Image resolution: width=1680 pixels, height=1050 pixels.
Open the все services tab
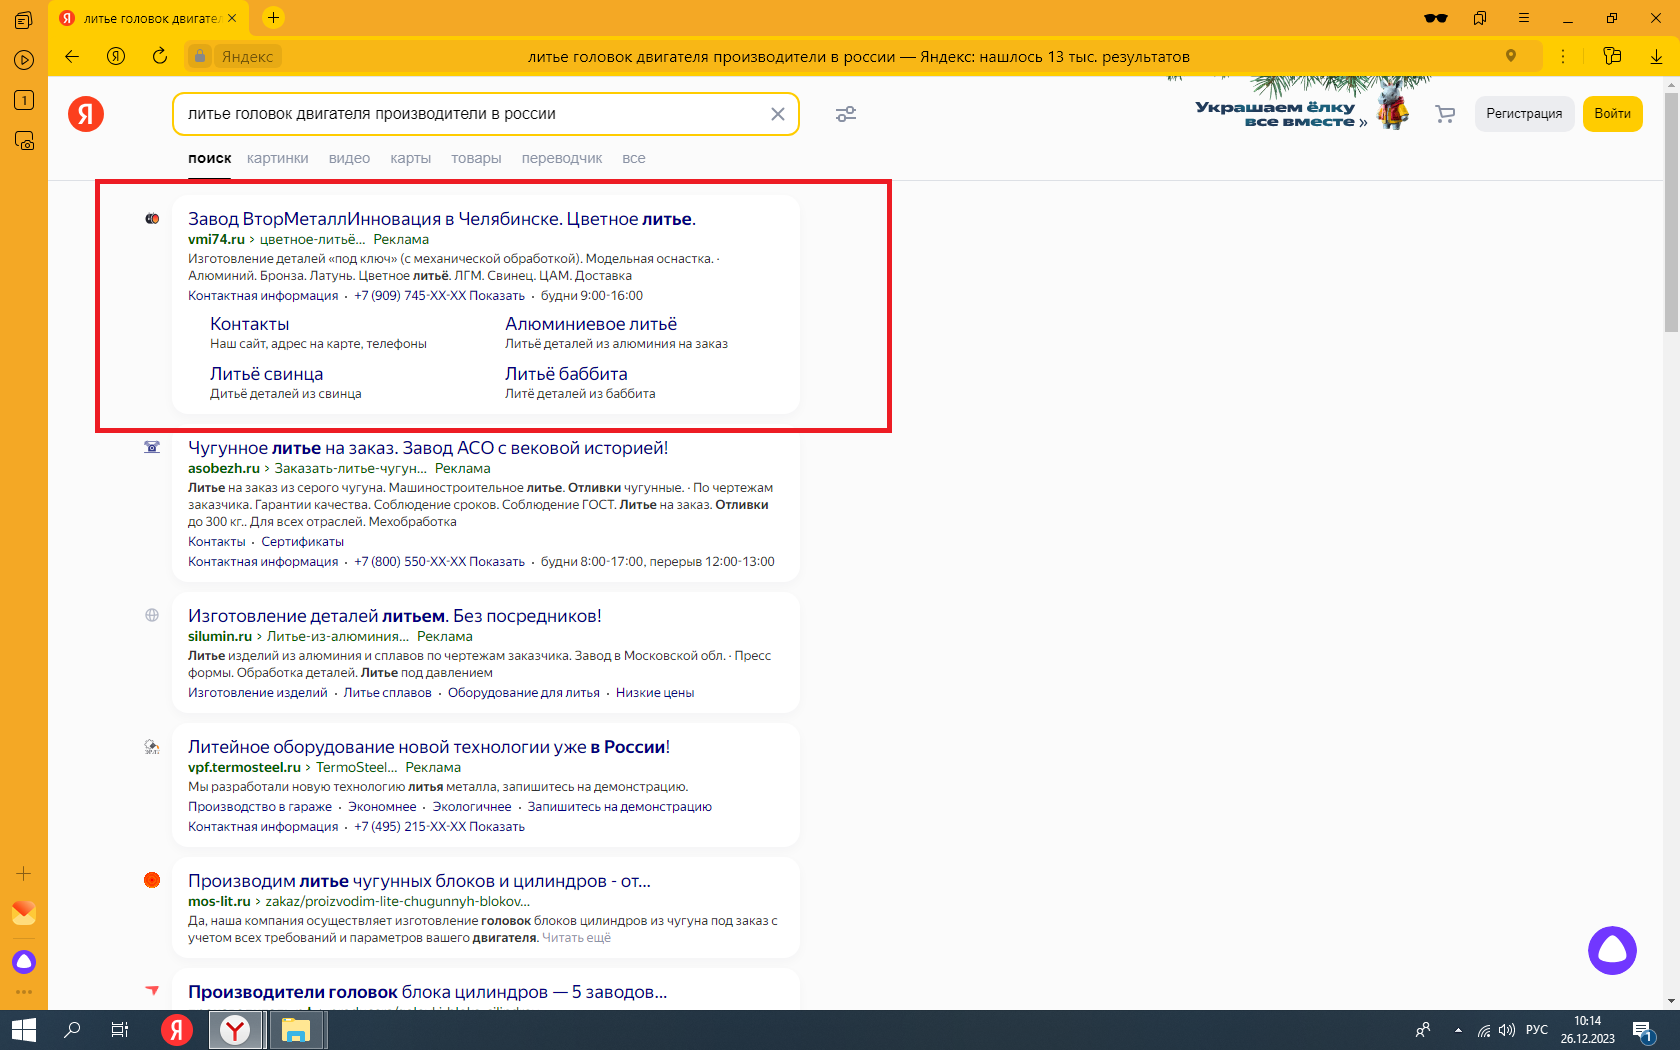coord(634,158)
